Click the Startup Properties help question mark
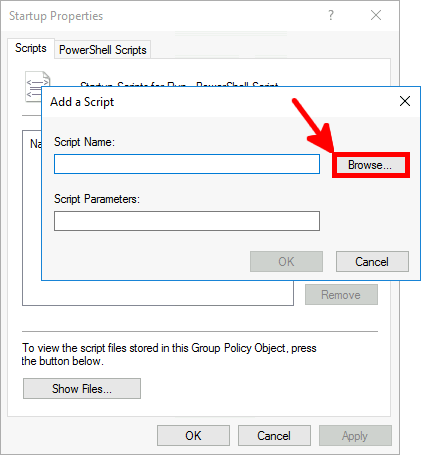Screen dimensions: 421x455 331,15
